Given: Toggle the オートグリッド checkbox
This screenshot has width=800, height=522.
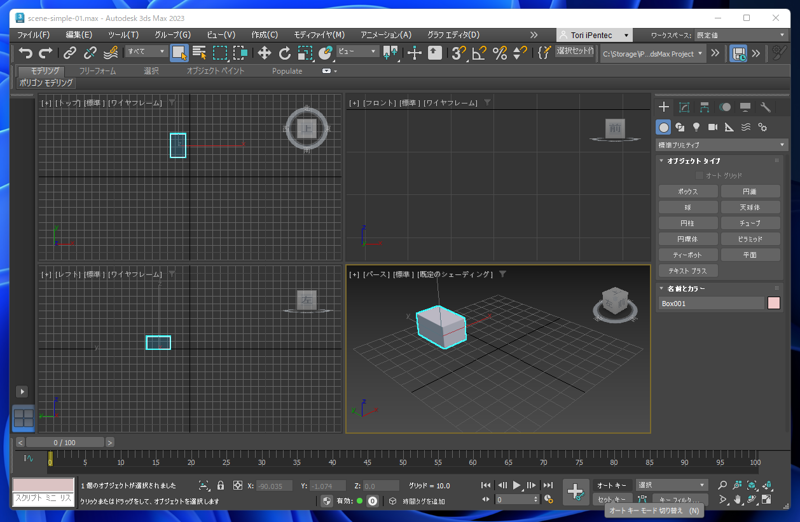Looking at the screenshot, I should point(699,175).
